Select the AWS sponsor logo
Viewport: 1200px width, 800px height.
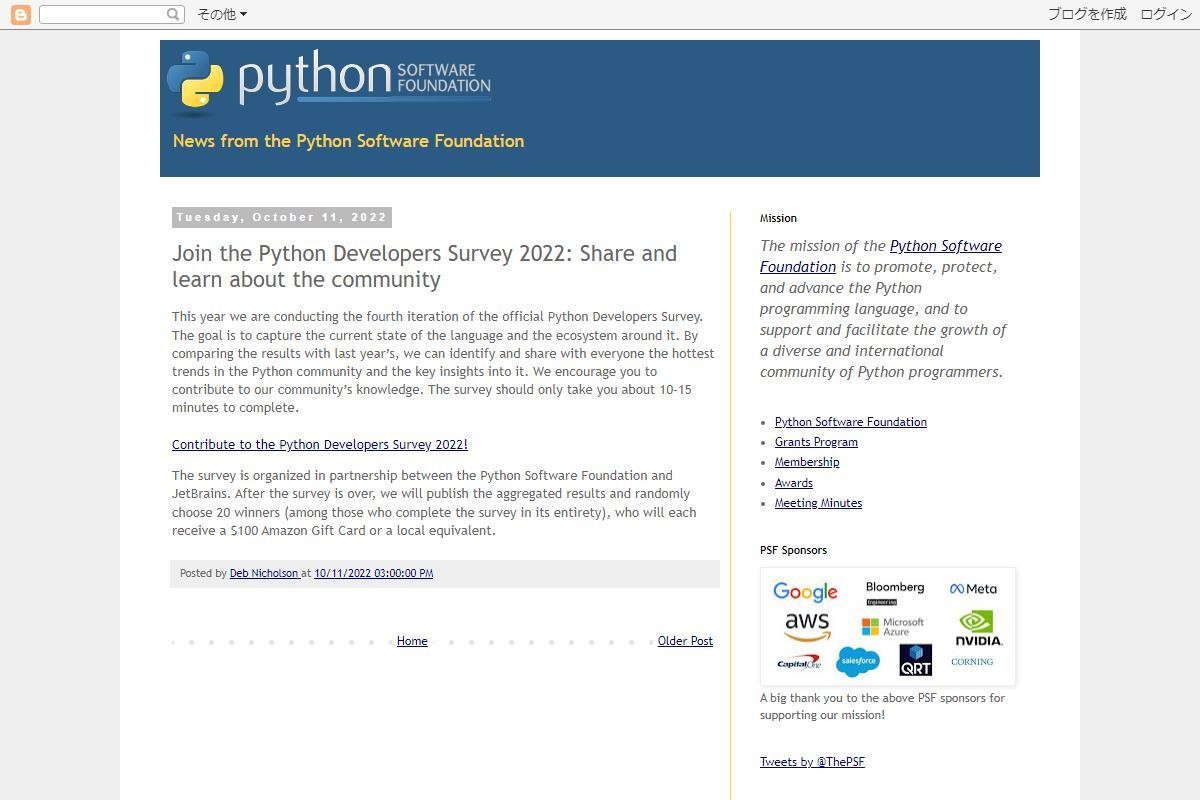point(806,624)
